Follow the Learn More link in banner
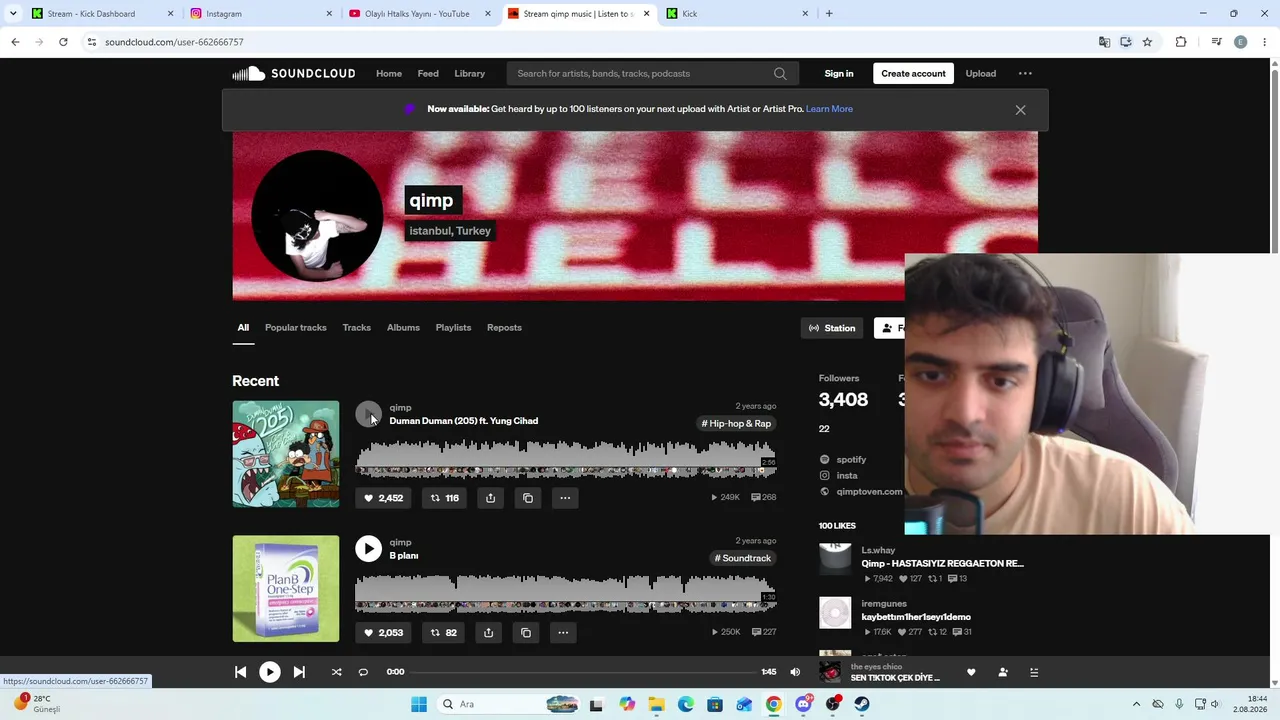This screenshot has height=720, width=1280. pyautogui.click(x=829, y=109)
